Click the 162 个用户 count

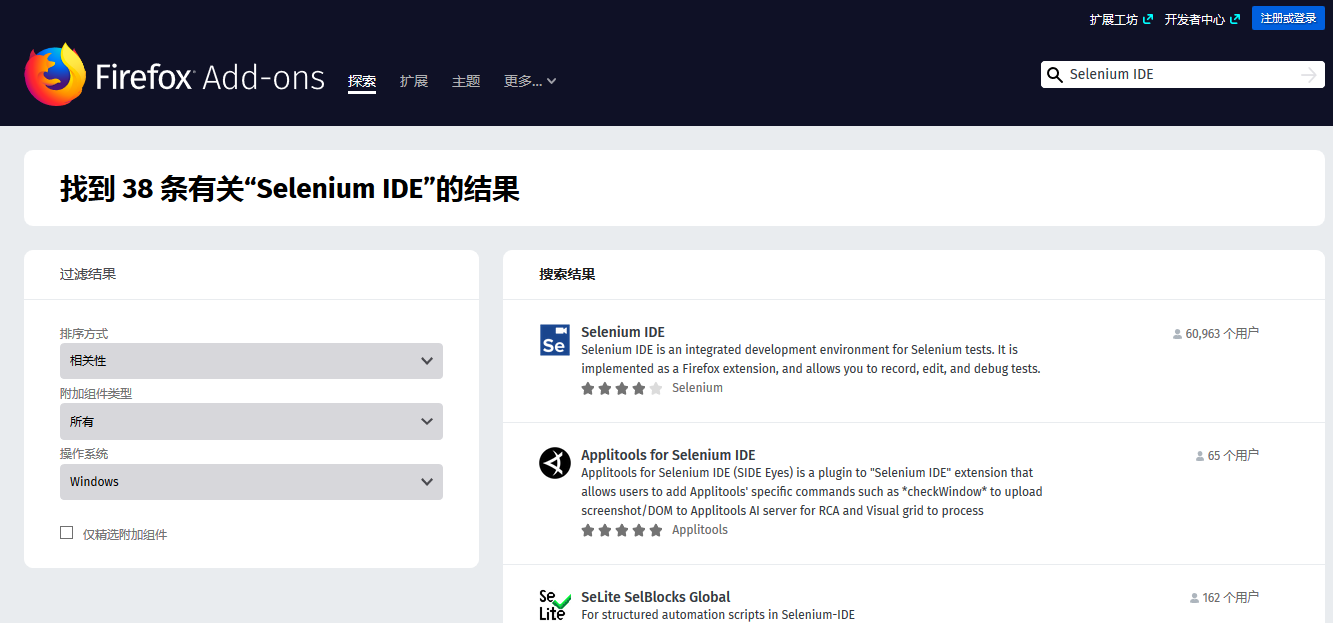(x=1230, y=598)
